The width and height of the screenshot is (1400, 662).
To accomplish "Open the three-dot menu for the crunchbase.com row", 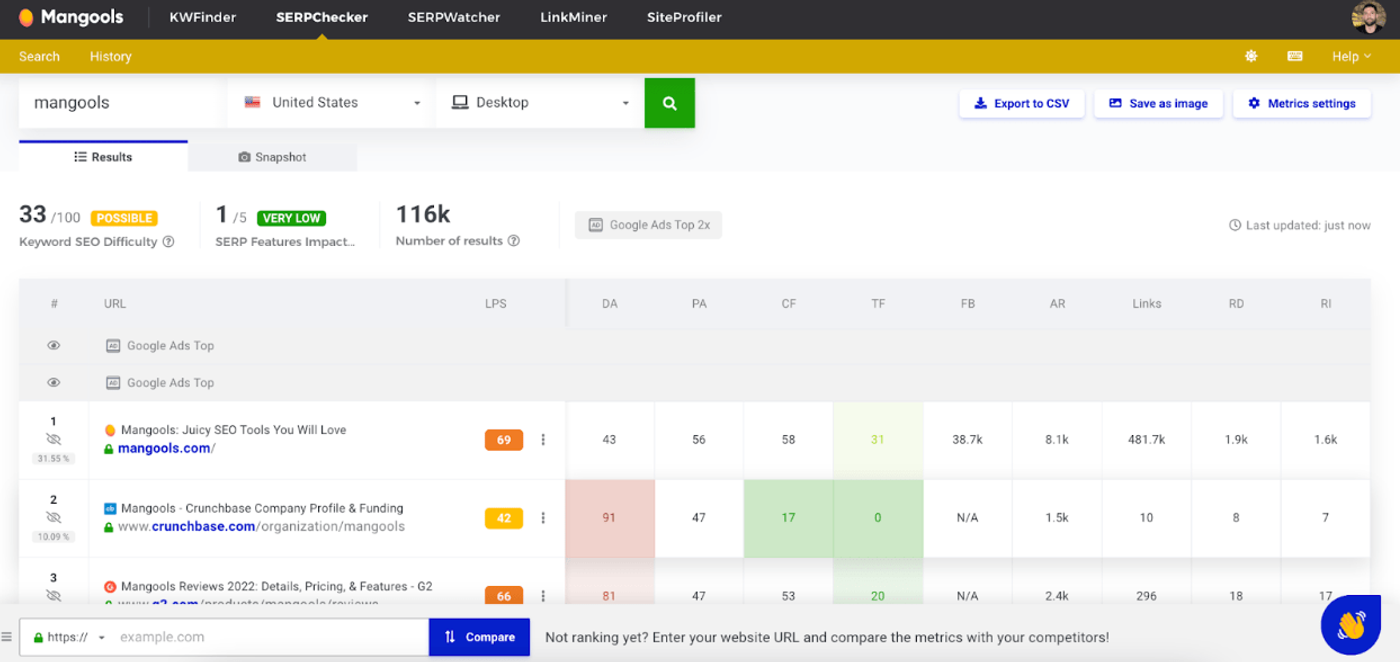I will (543, 518).
